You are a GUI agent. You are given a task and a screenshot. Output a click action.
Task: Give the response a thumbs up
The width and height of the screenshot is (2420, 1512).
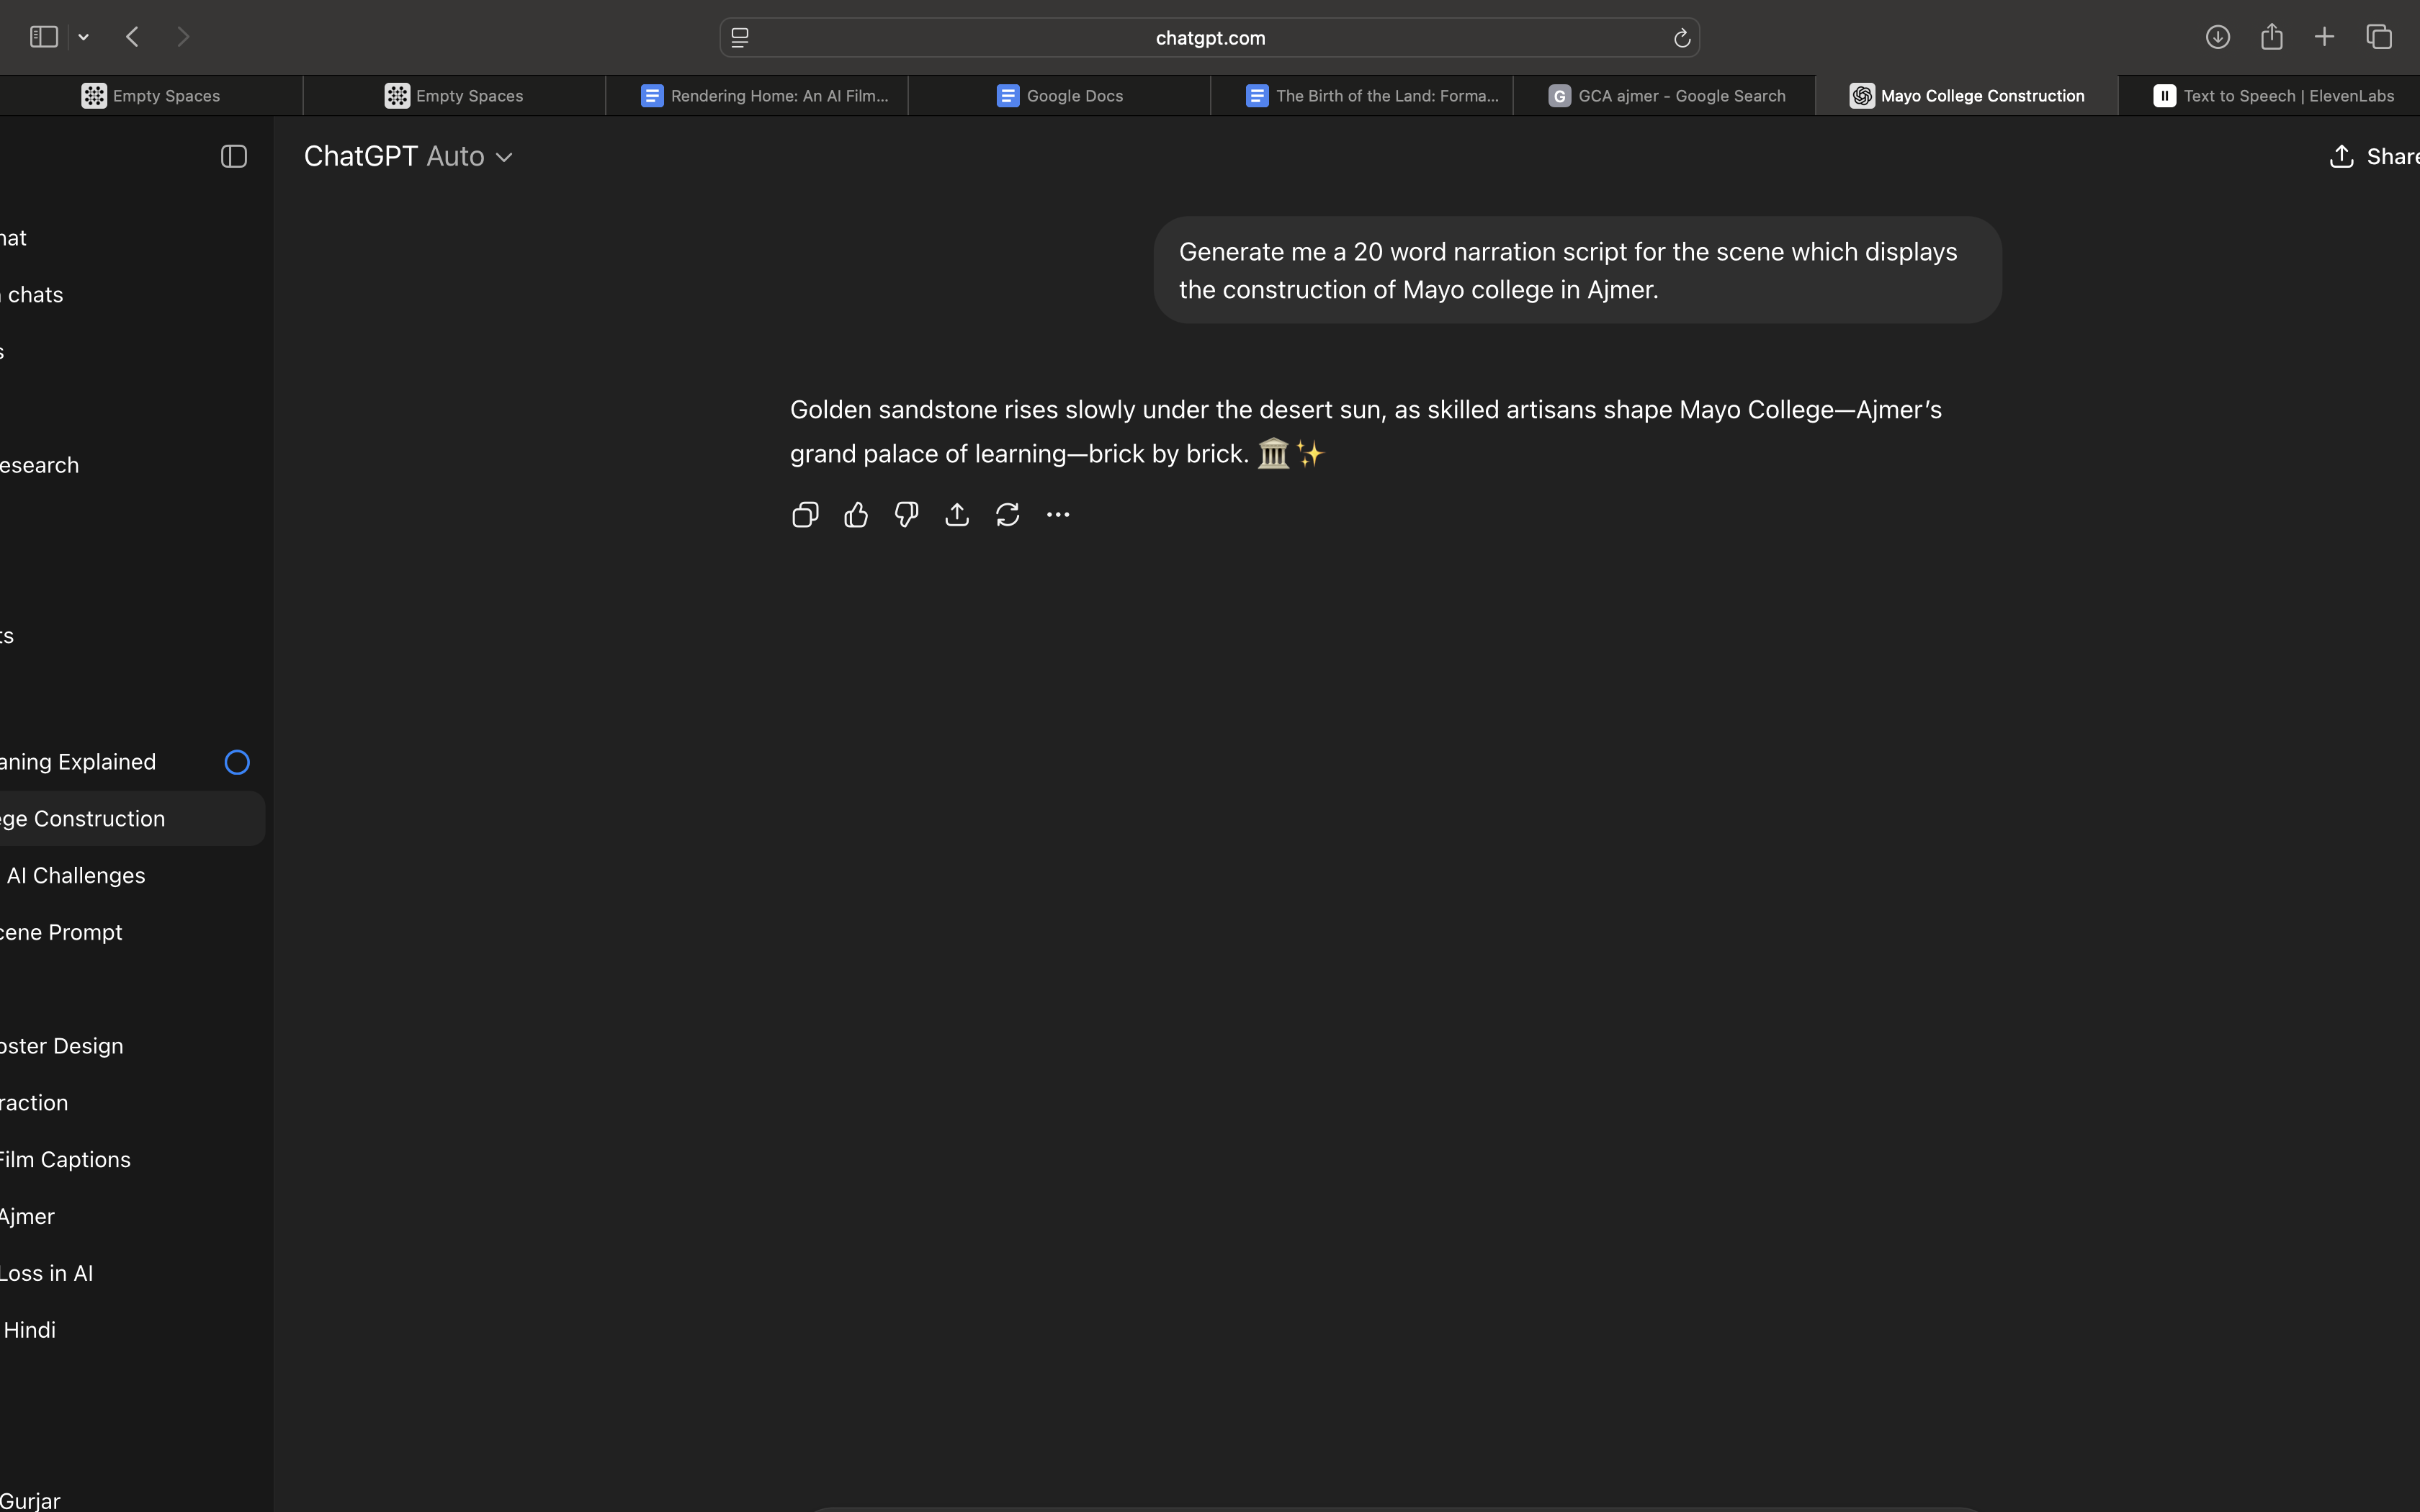pos(856,515)
